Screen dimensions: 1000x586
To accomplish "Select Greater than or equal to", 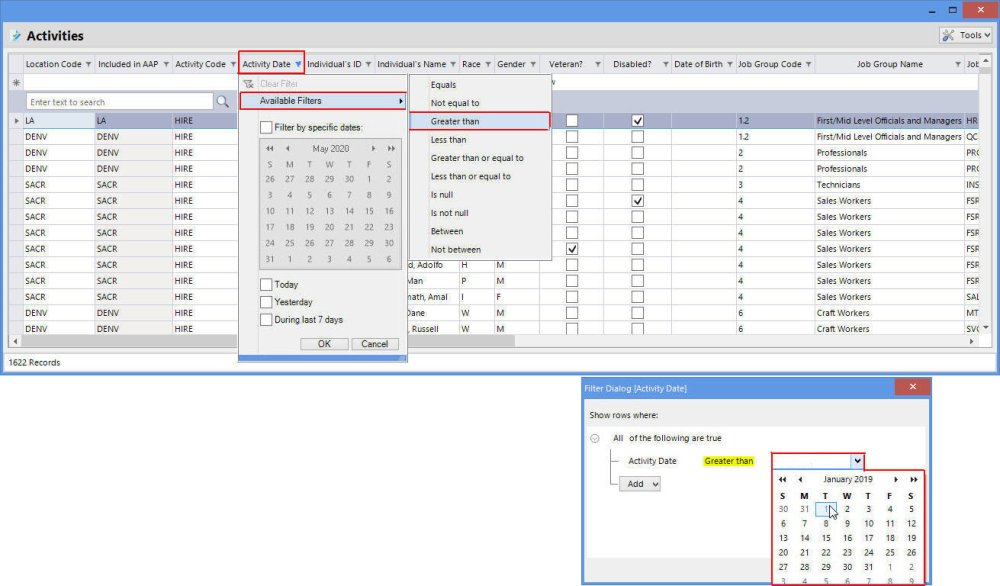I will click(477, 158).
